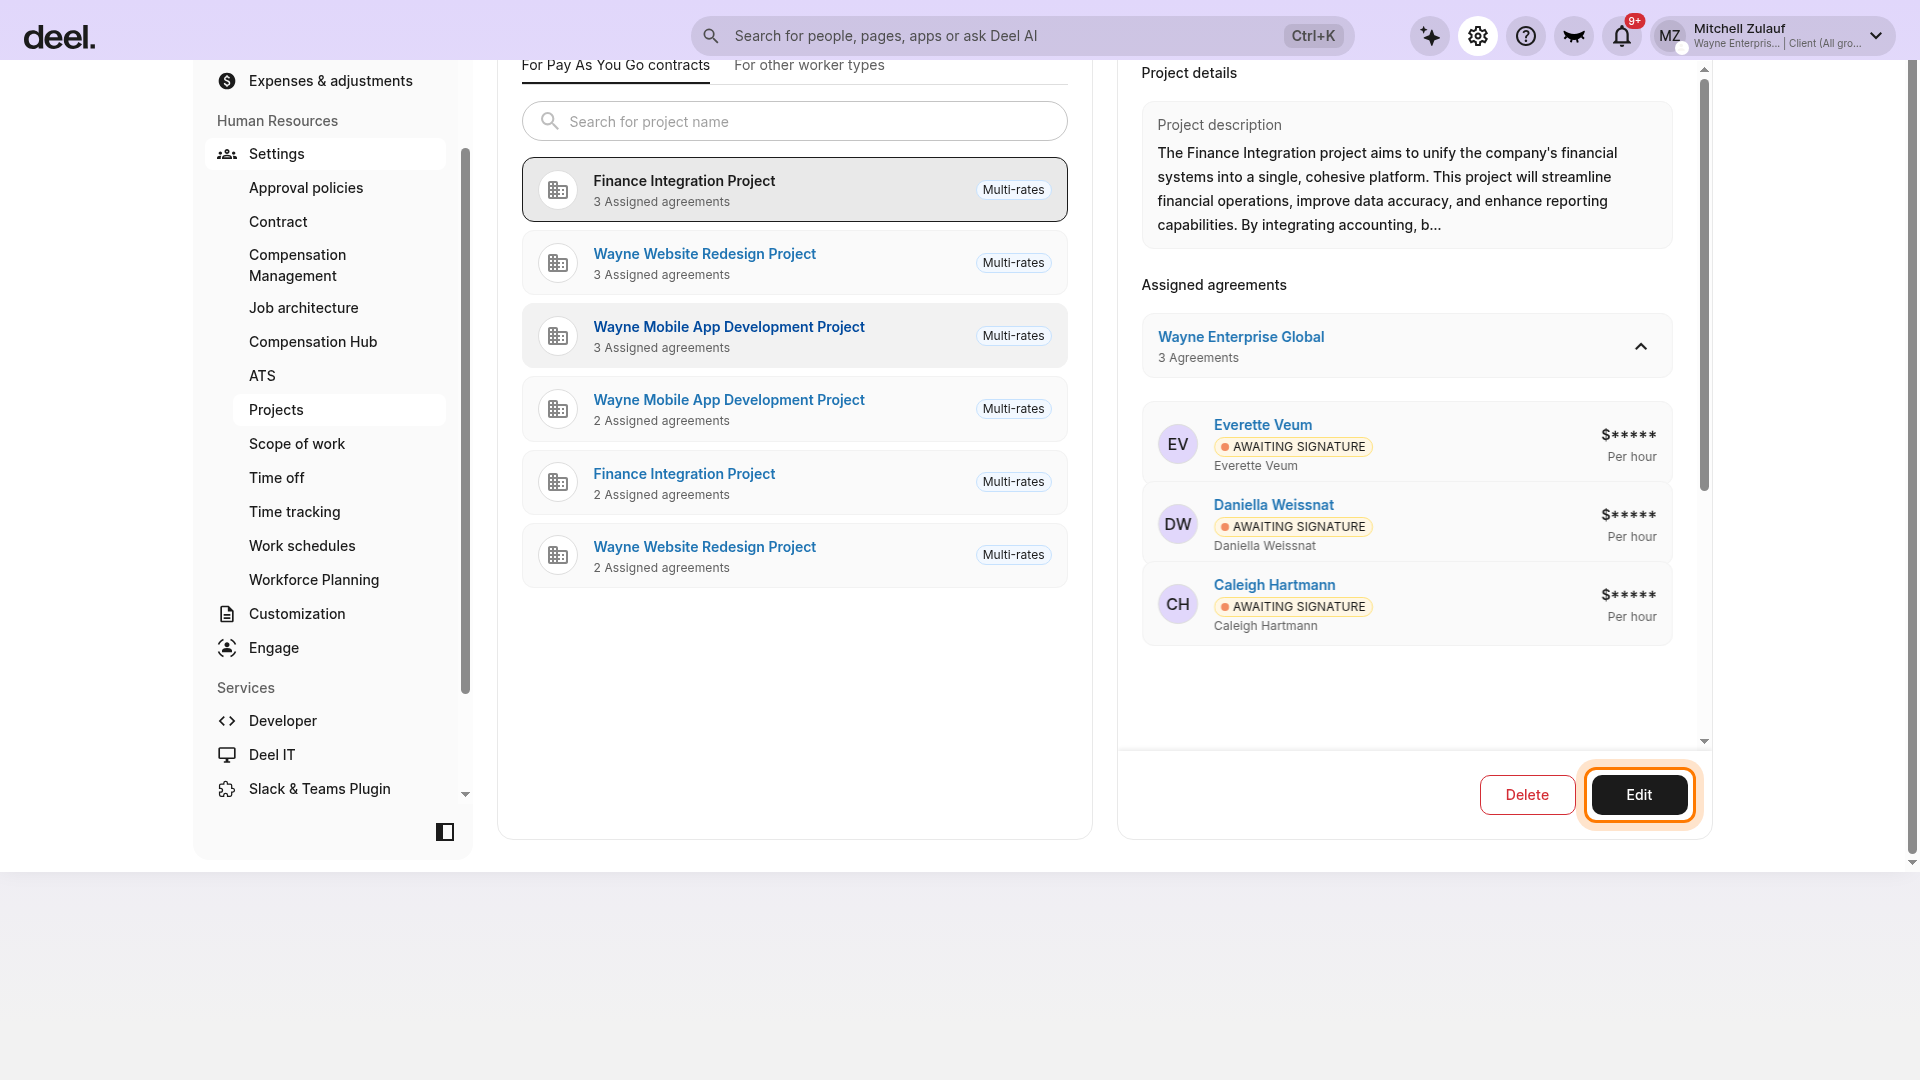Click building icon on Wayne Website Redesign, 2 agreements
This screenshot has width=1920, height=1080.
pyautogui.click(x=558, y=555)
